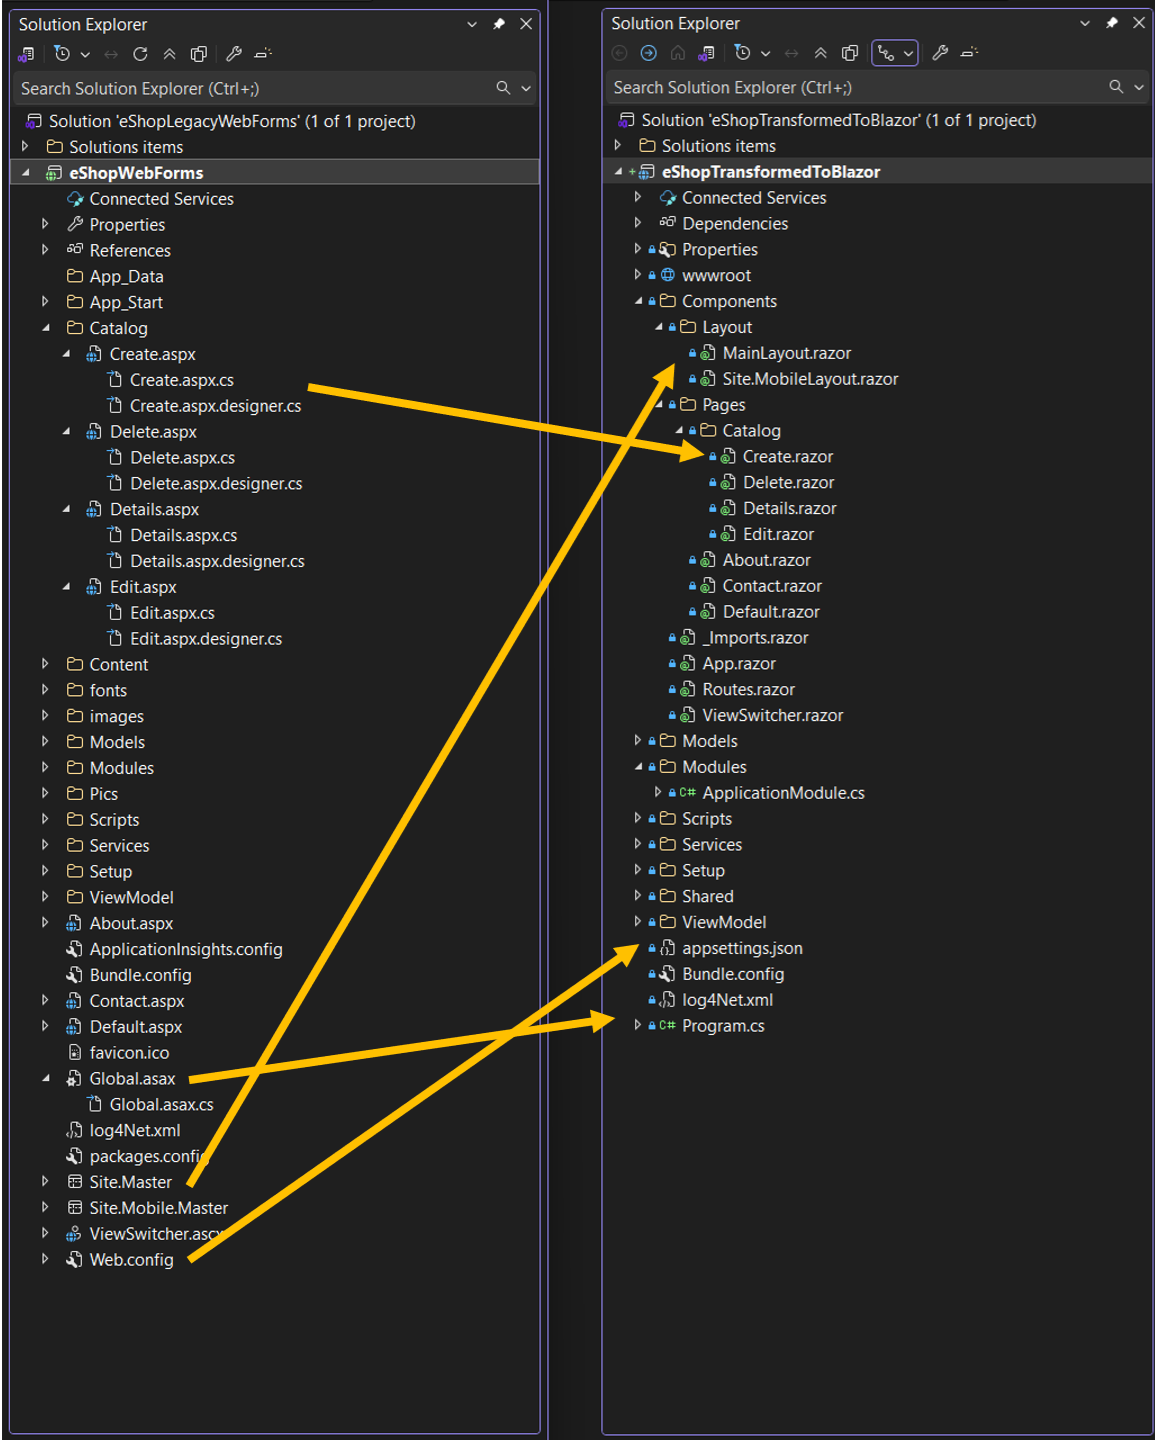Select Program.cs in the right tree
Viewport: 1155px width, 1440px height.
tap(722, 1025)
